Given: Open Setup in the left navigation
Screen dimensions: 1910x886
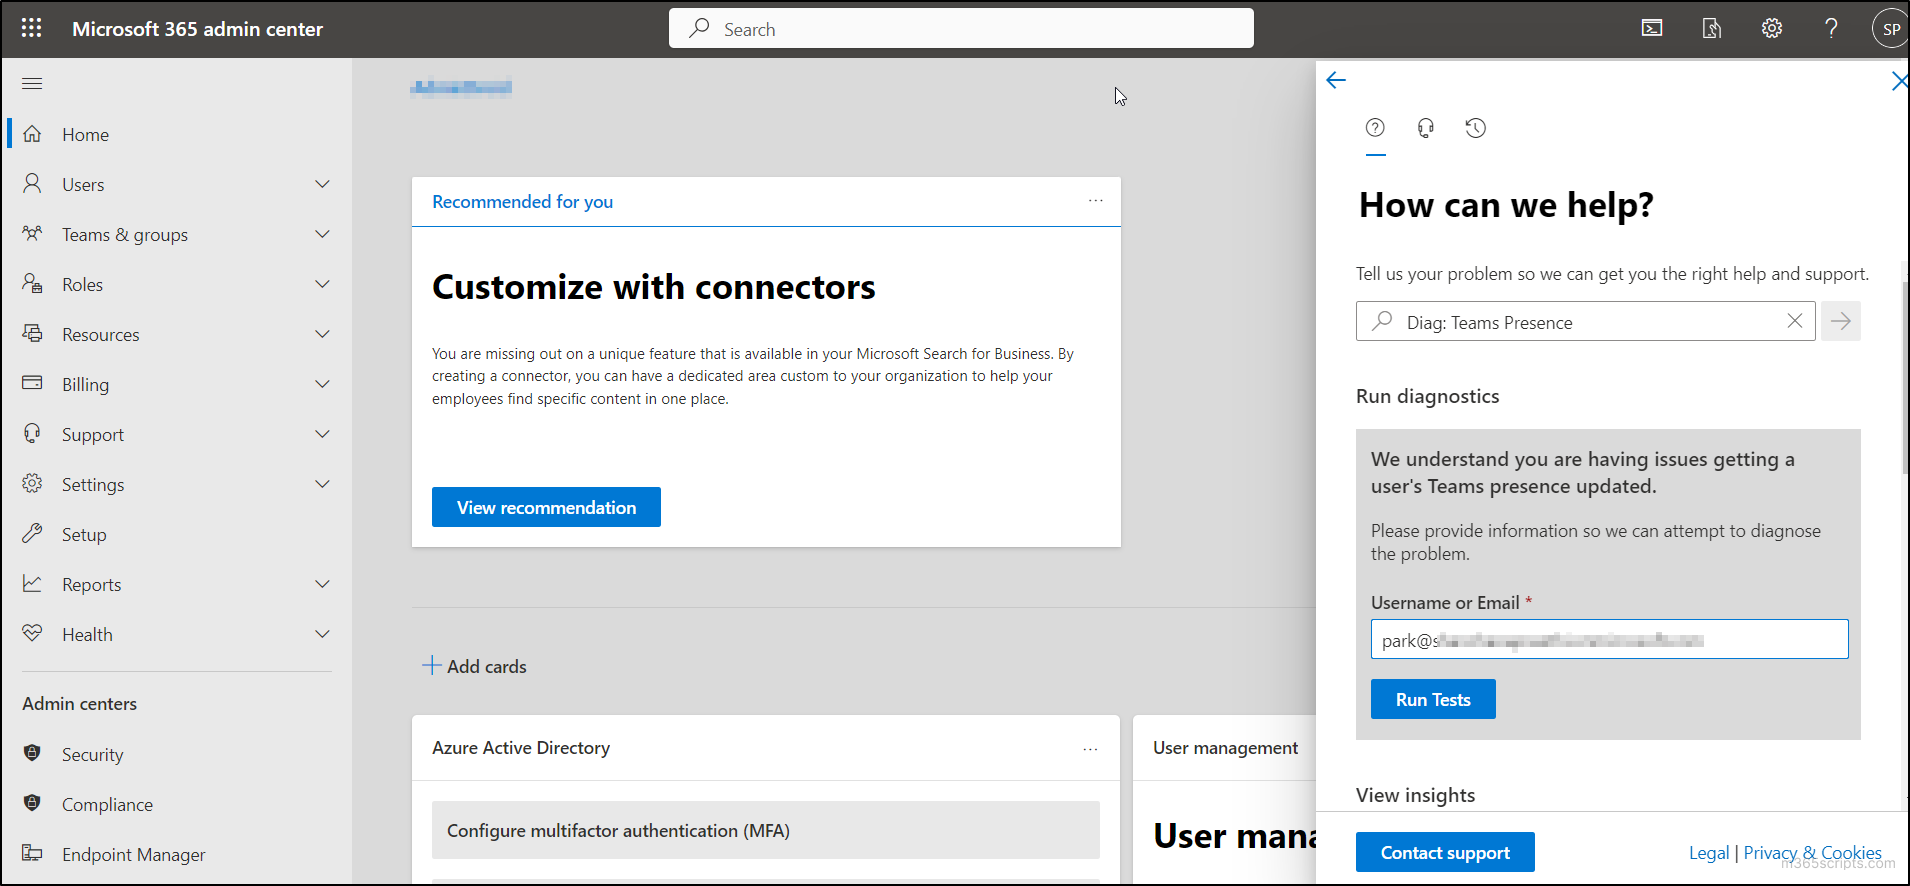Looking at the screenshot, I should point(84,534).
